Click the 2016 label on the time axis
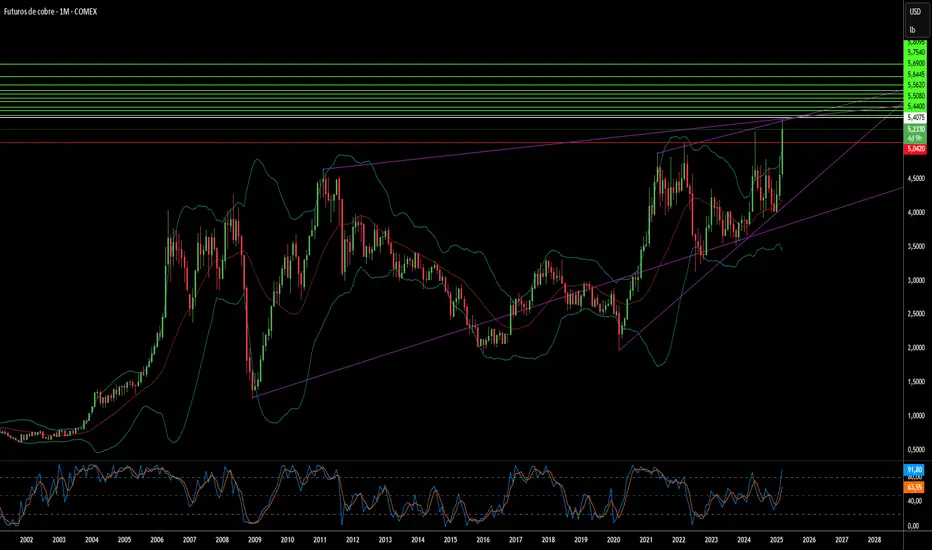Screen dimensions: 932x550 click(483, 540)
